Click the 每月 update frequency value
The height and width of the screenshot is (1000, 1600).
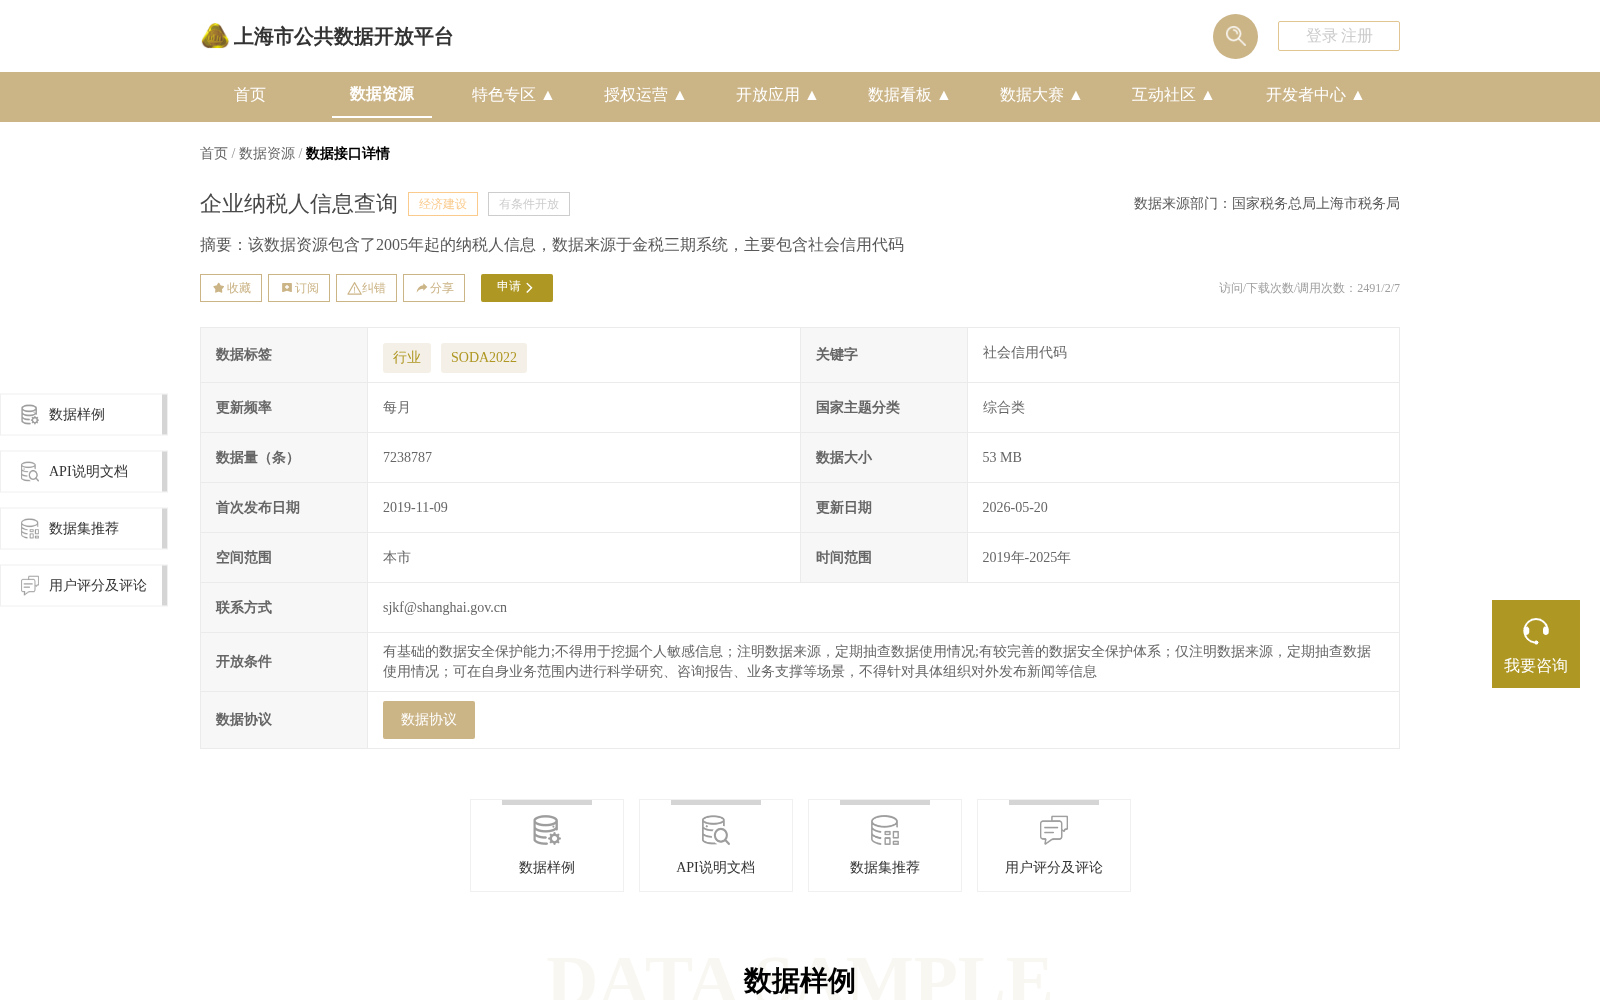point(397,408)
